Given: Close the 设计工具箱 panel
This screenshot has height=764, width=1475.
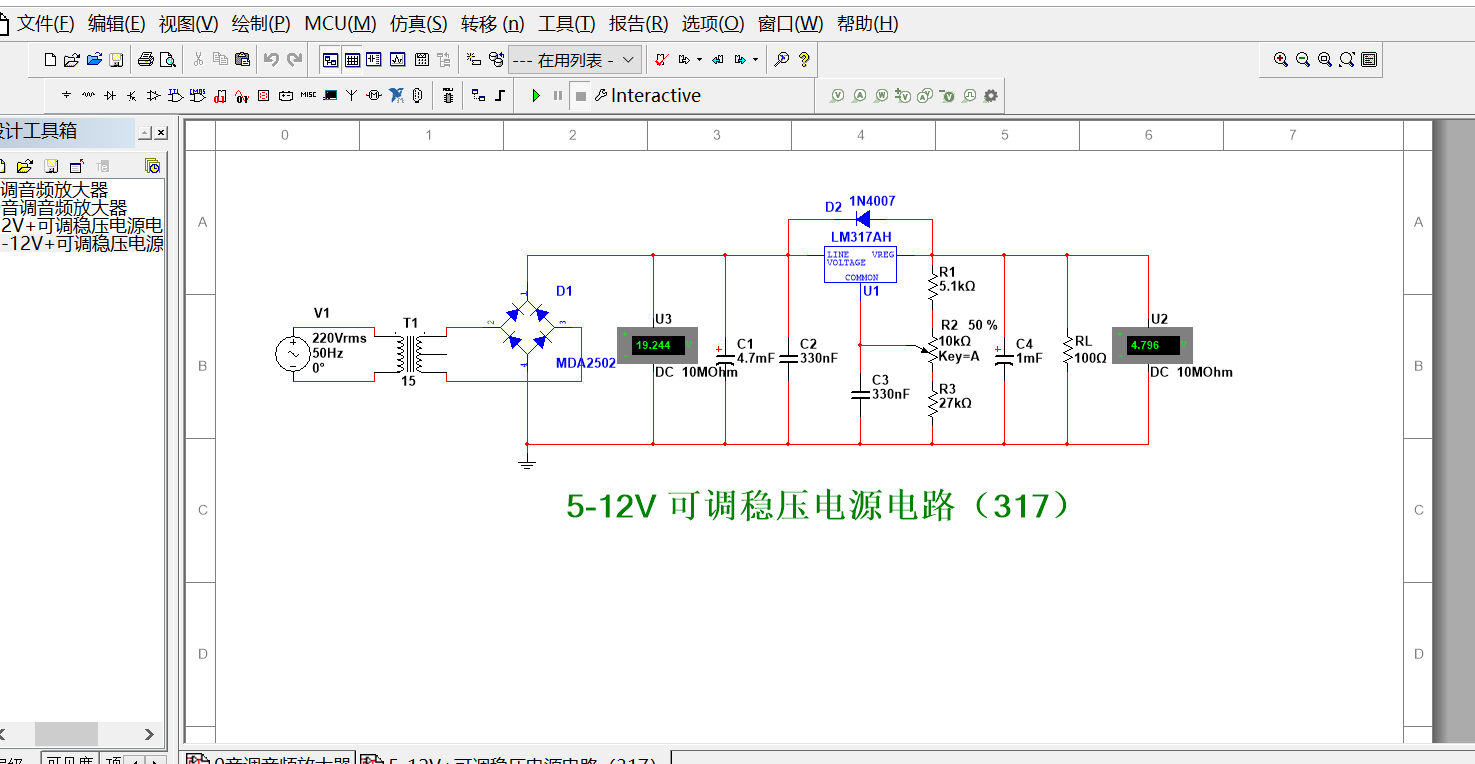Looking at the screenshot, I should tap(161, 133).
